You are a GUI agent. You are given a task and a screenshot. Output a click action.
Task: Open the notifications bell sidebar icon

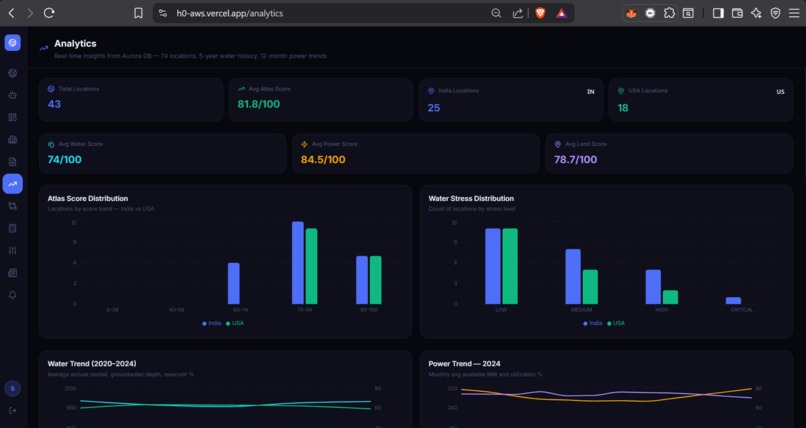tap(13, 295)
